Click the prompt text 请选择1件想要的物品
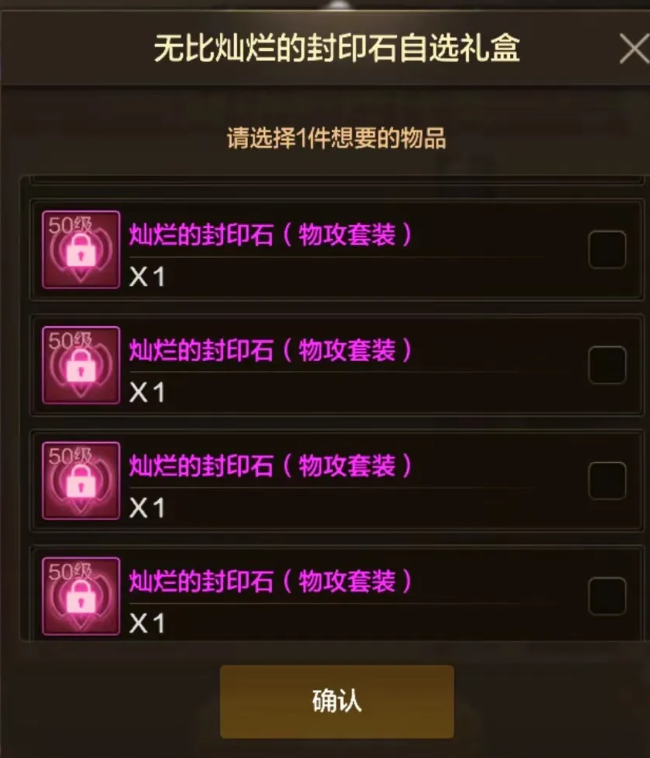650x758 pixels. pos(336,138)
